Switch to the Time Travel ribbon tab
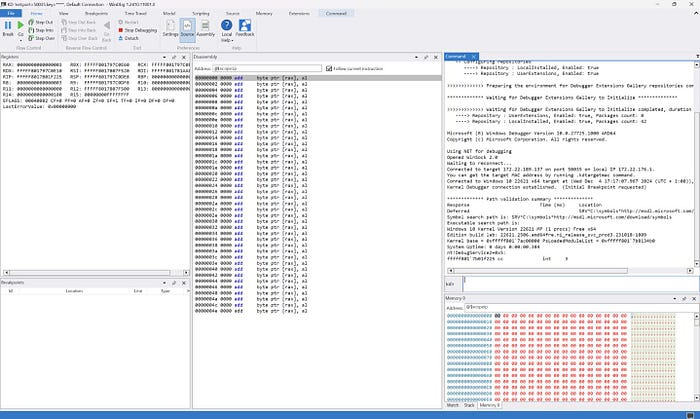Screen dimensions: 700x419 [x=135, y=13]
